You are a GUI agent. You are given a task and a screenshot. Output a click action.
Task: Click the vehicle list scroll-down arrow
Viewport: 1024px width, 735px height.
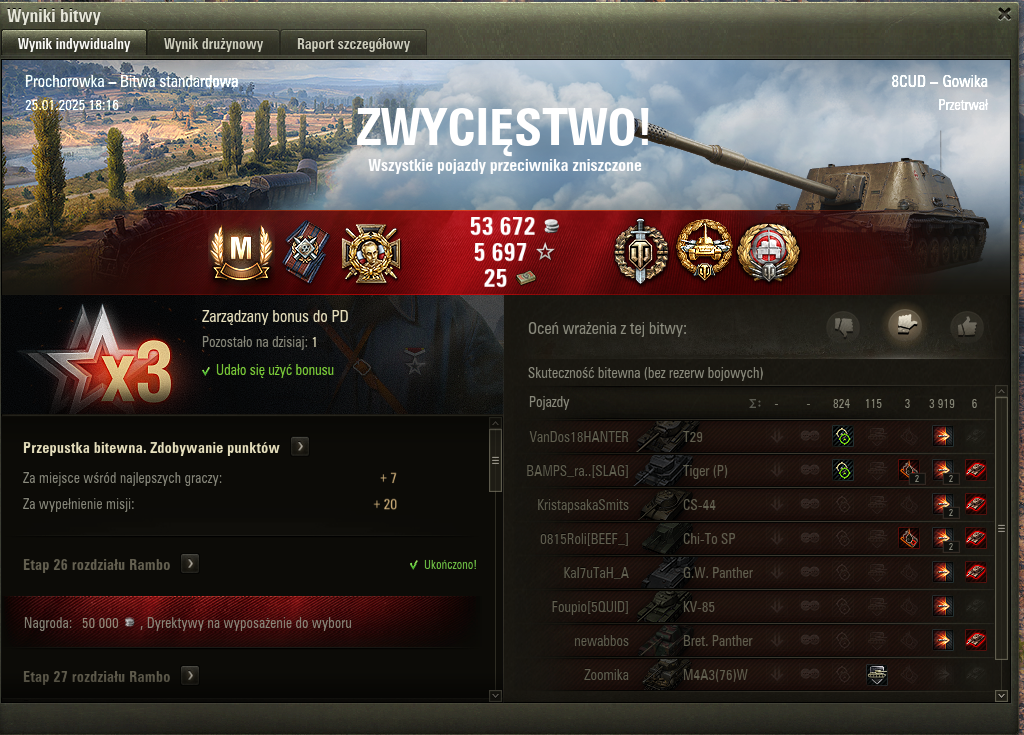1001,696
